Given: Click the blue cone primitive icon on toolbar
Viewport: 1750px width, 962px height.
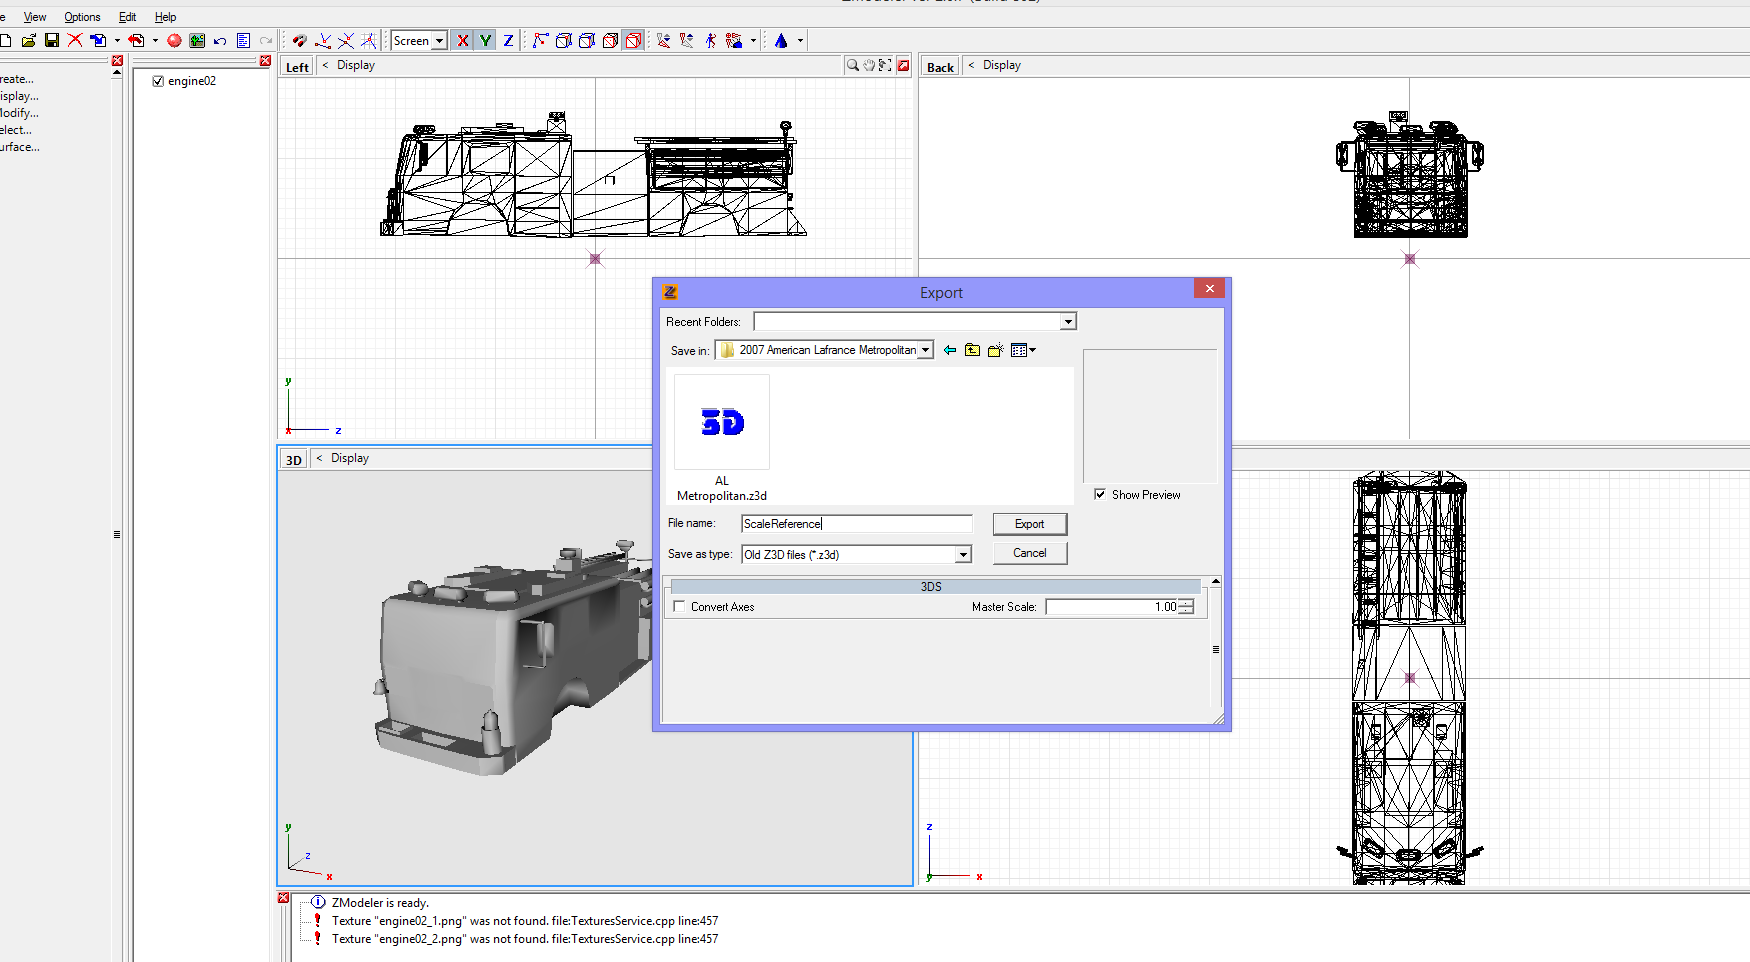Looking at the screenshot, I should point(783,40).
